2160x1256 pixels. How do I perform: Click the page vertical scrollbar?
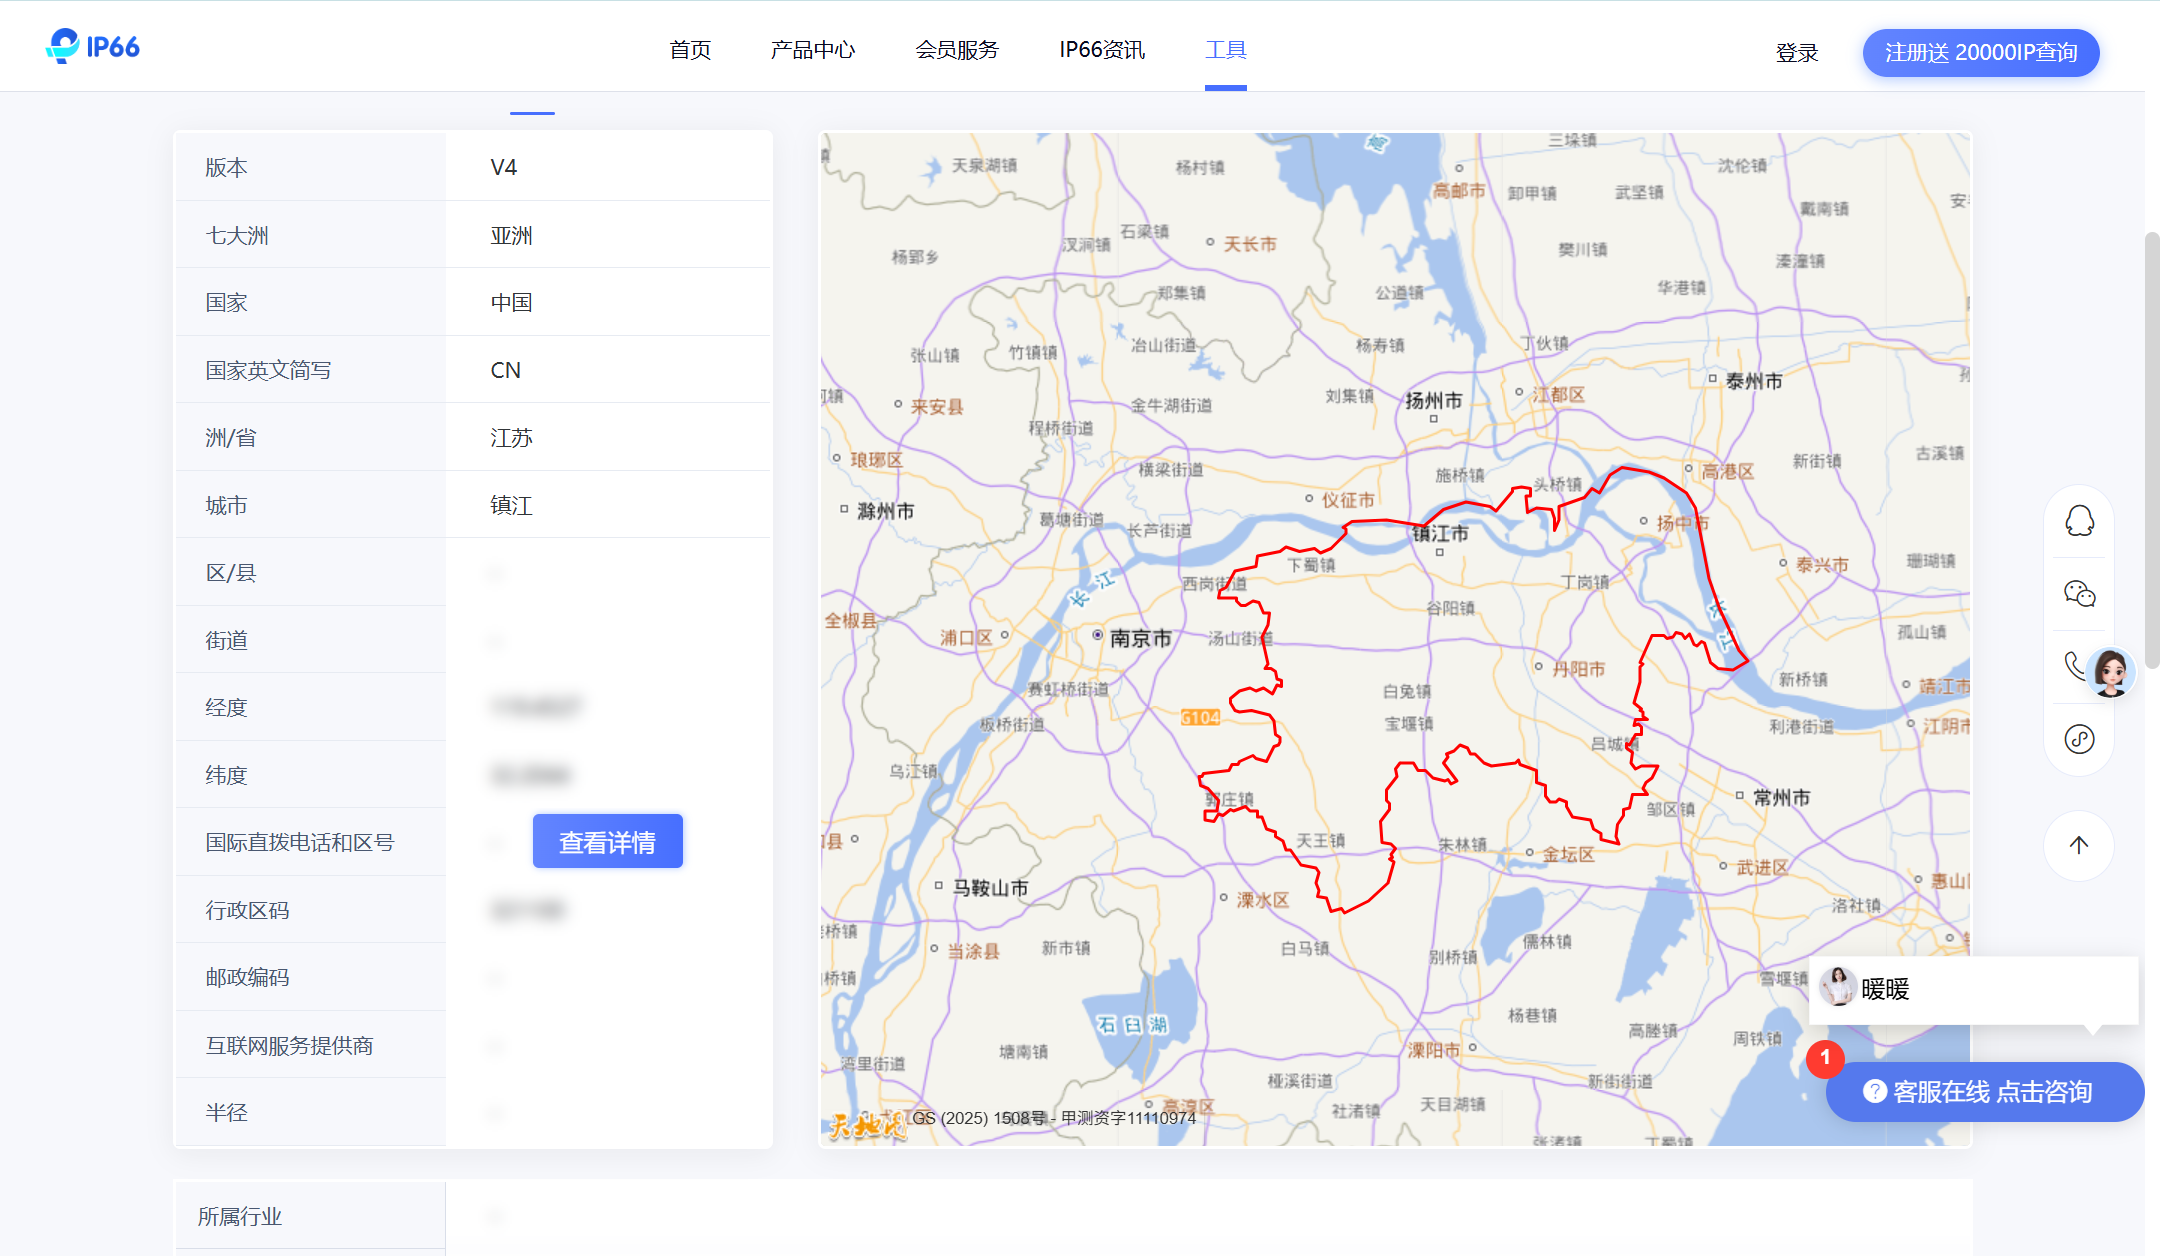point(2151,450)
